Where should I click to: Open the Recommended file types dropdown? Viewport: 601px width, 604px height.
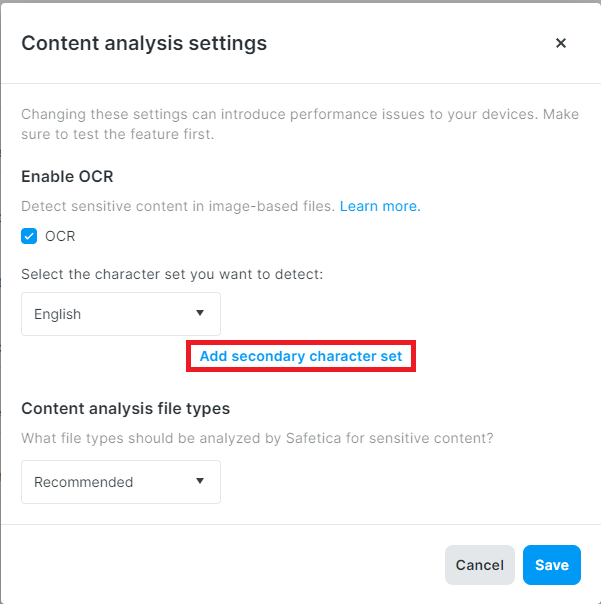coord(120,482)
